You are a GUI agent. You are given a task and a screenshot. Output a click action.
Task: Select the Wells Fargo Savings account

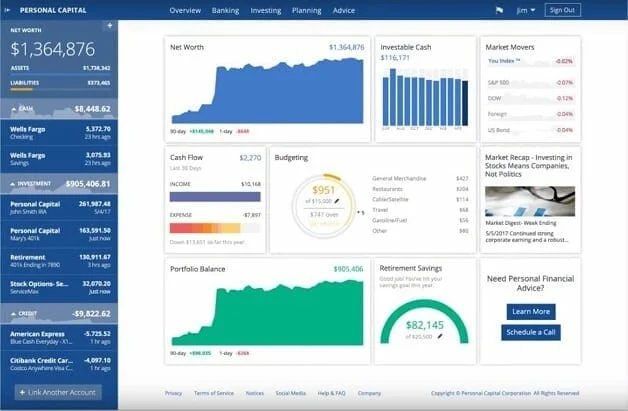[x=59, y=159]
